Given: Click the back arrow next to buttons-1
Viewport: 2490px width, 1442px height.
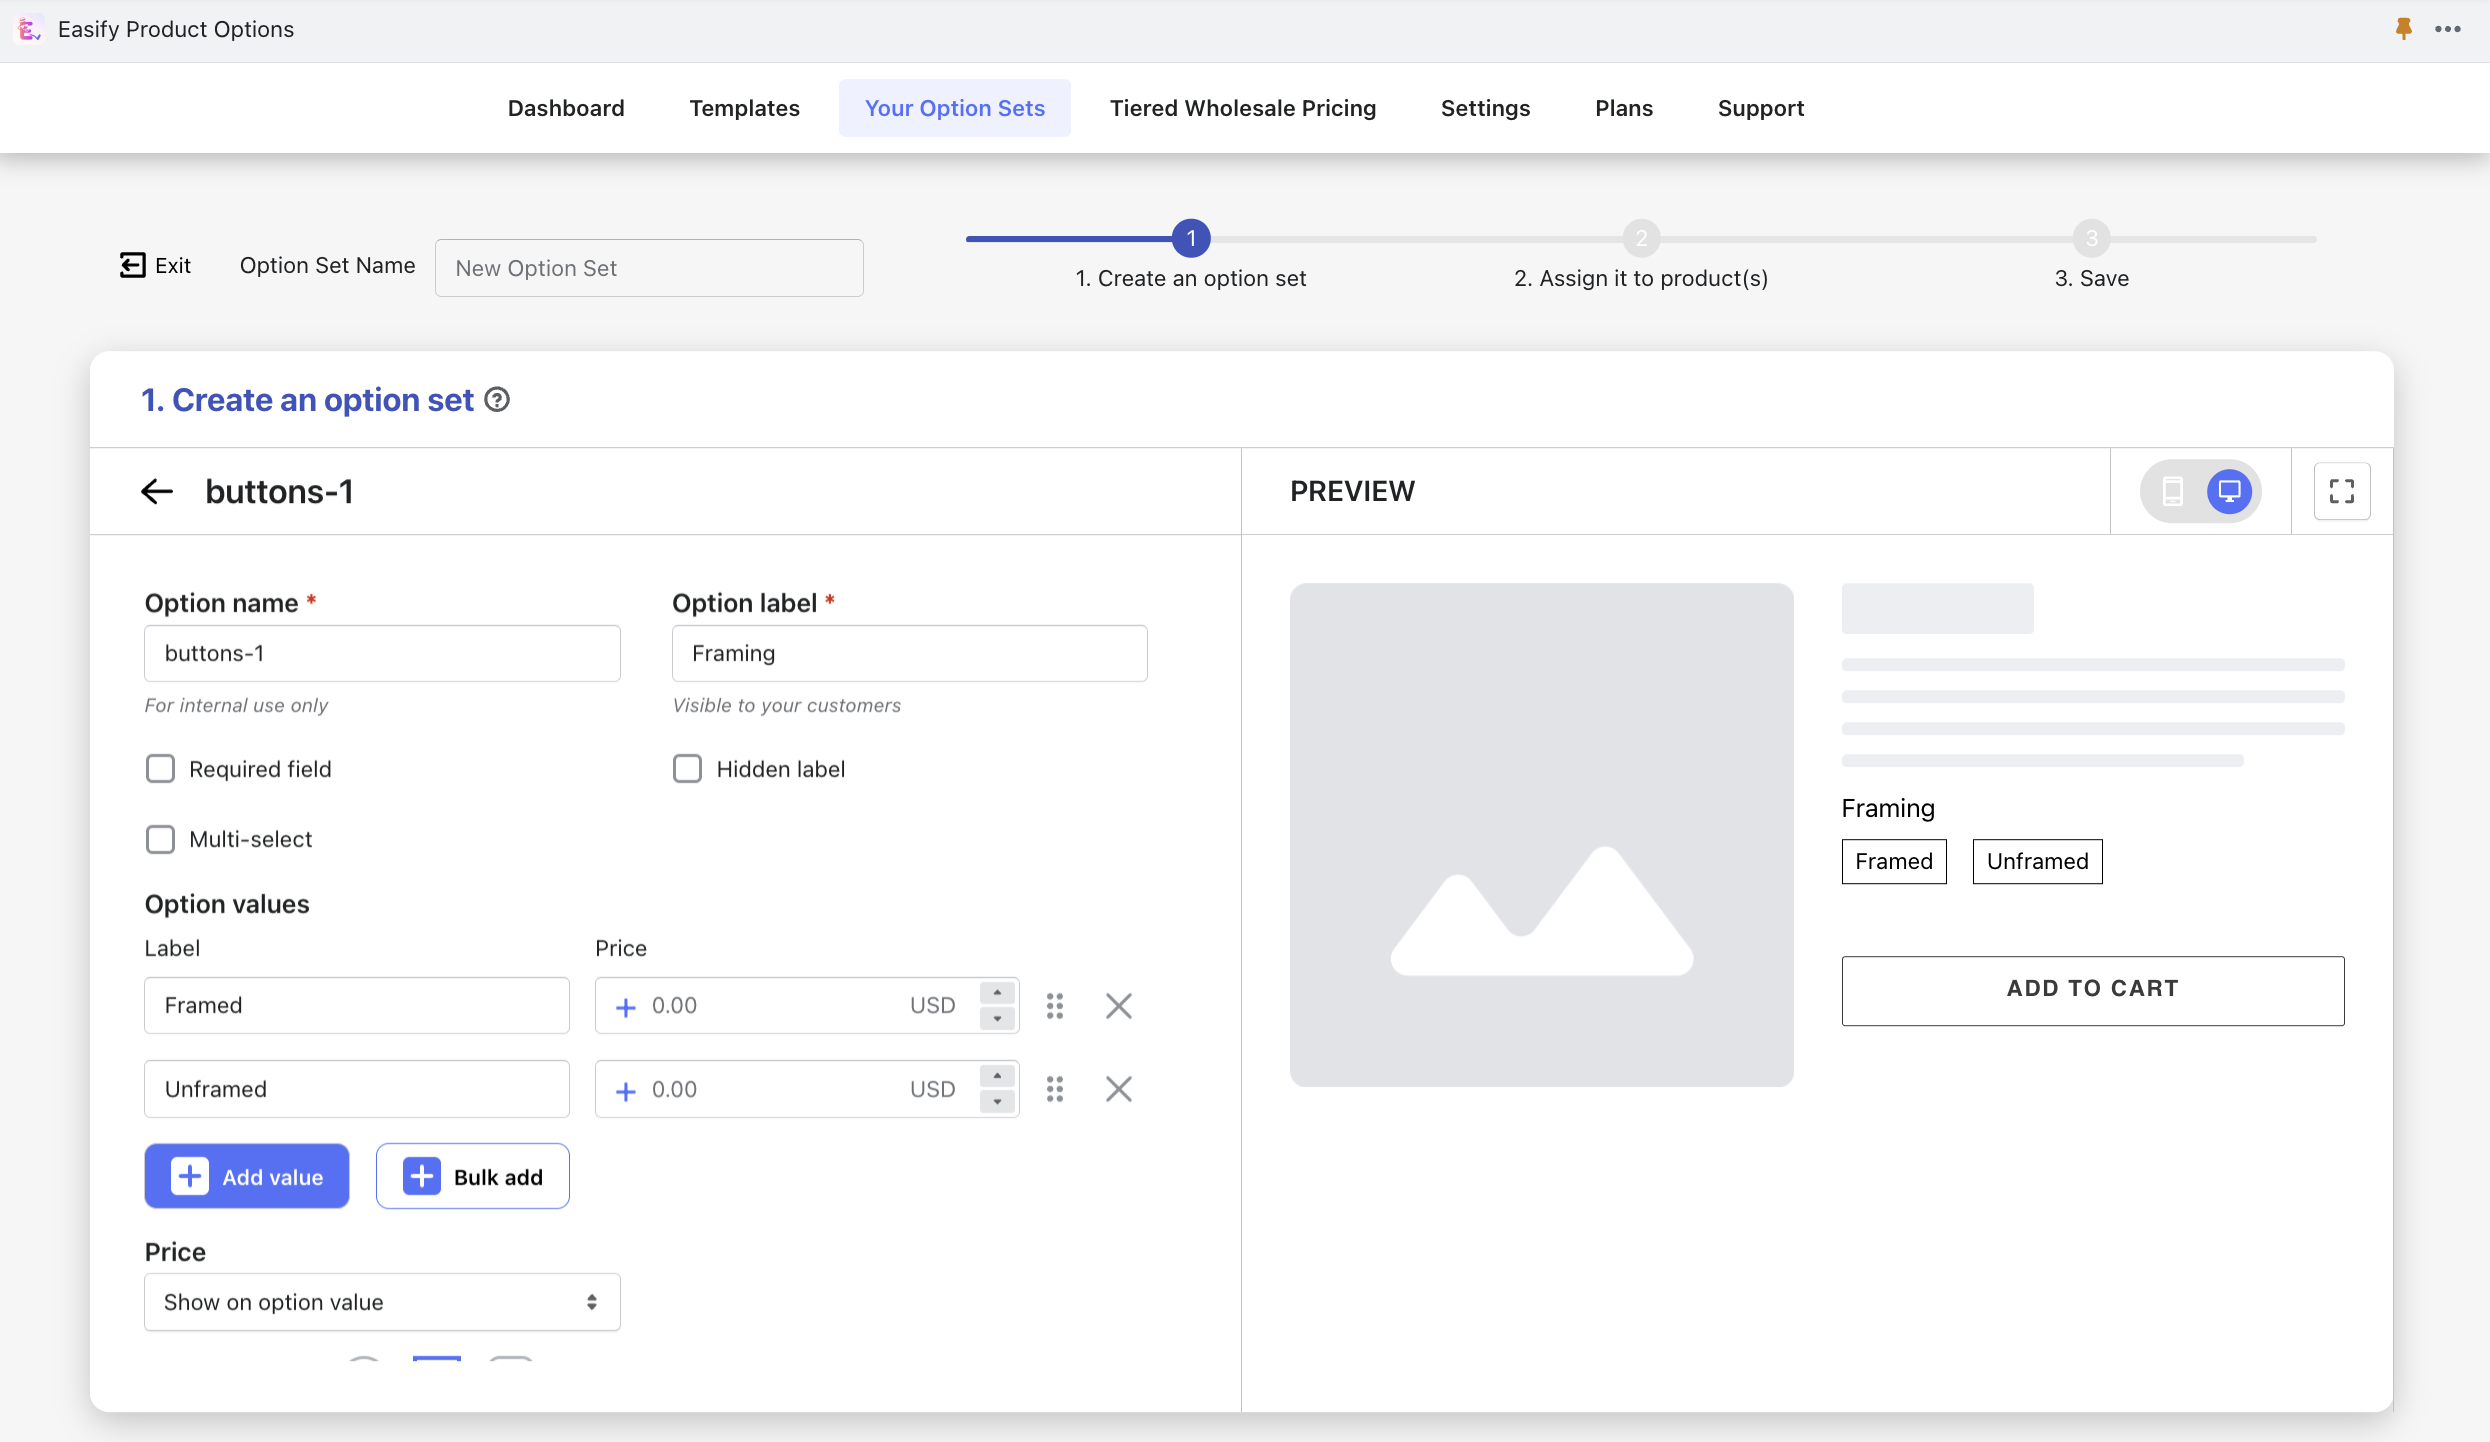Looking at the screenshot, I should click(x=157, y=491).
